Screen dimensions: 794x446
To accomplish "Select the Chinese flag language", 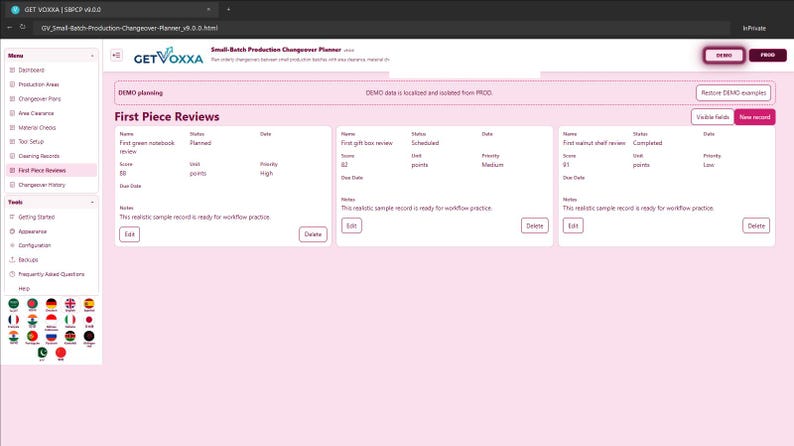I will point(61,353).
